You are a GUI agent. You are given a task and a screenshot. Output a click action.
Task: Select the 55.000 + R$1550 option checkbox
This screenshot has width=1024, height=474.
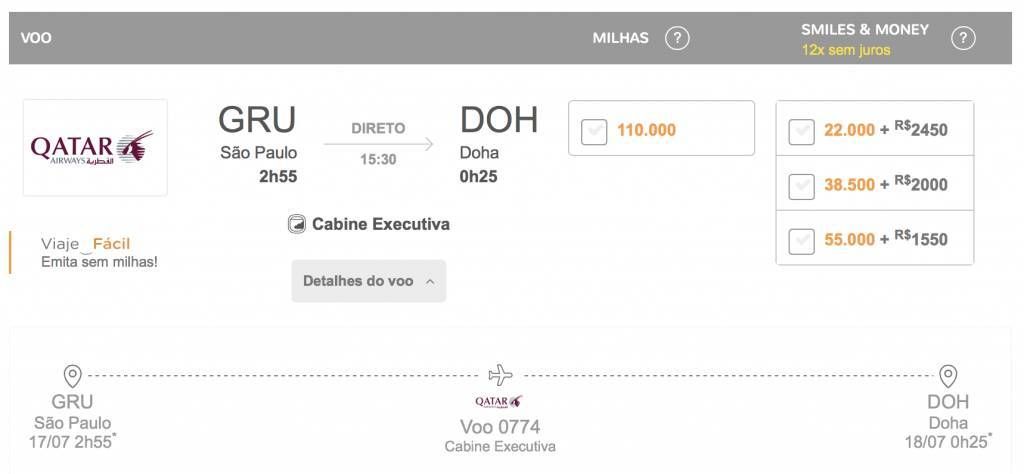click(801, 242)
